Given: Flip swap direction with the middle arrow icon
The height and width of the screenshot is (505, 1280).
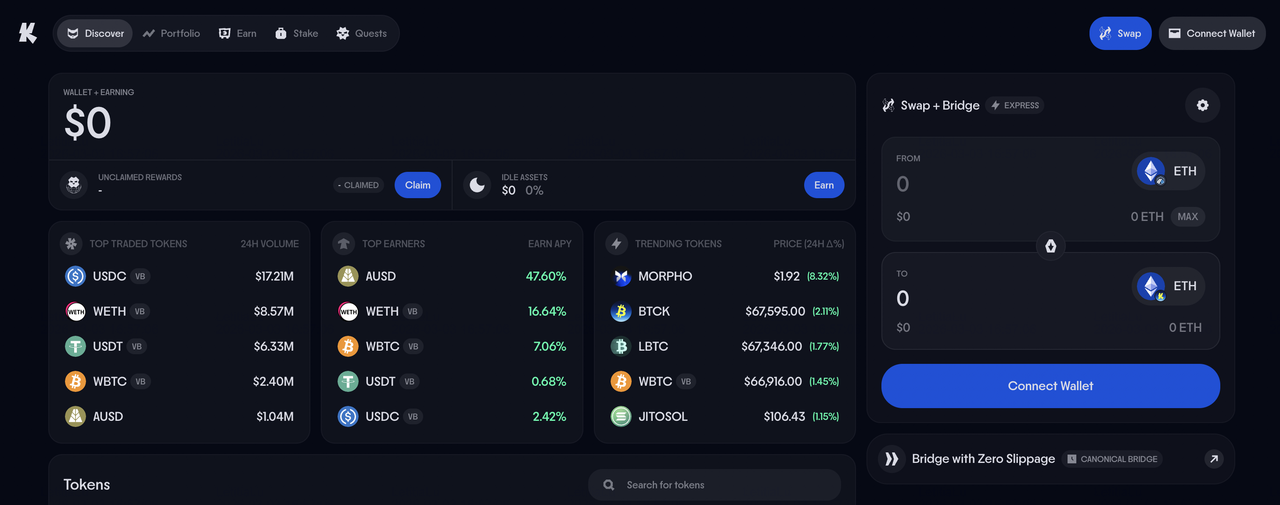Looking at the screenshot, I should coord(1050,245).
